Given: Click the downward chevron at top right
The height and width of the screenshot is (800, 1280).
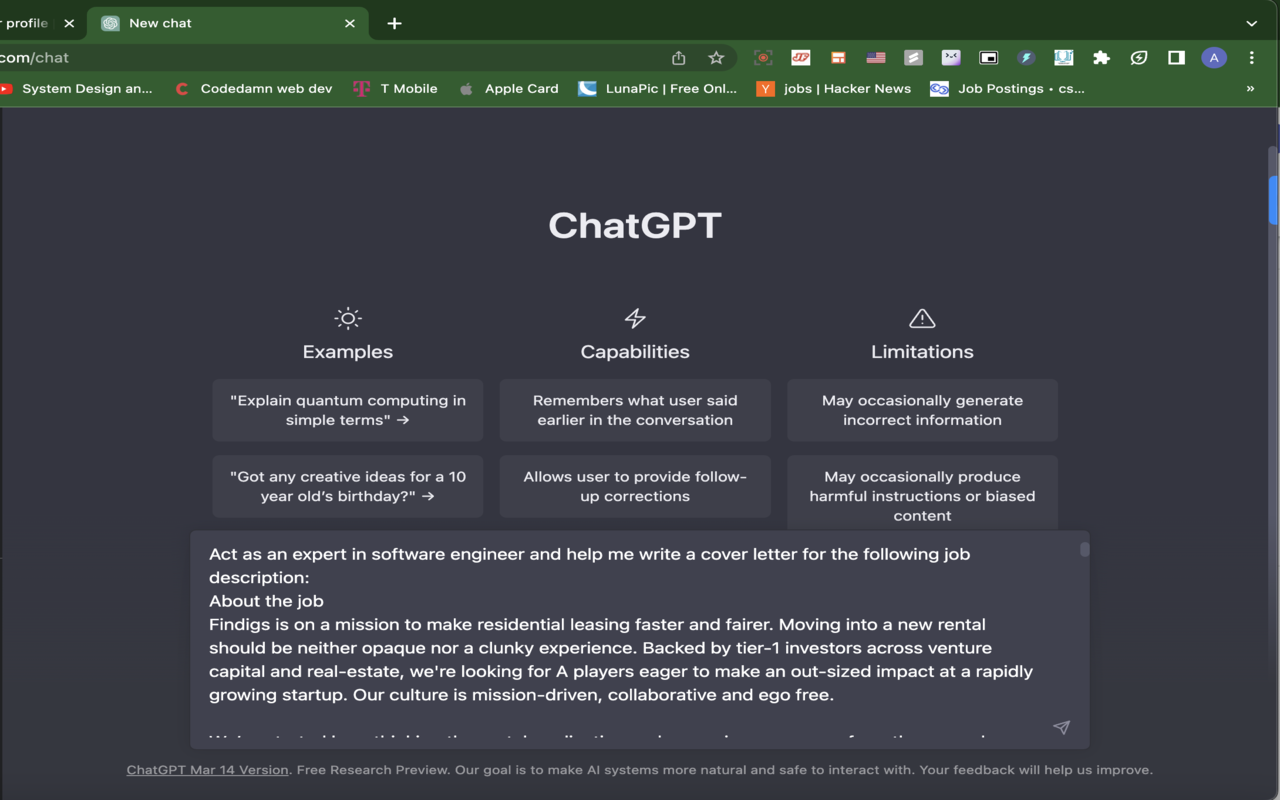Looking at the screenshot, I should point(1251,22).
